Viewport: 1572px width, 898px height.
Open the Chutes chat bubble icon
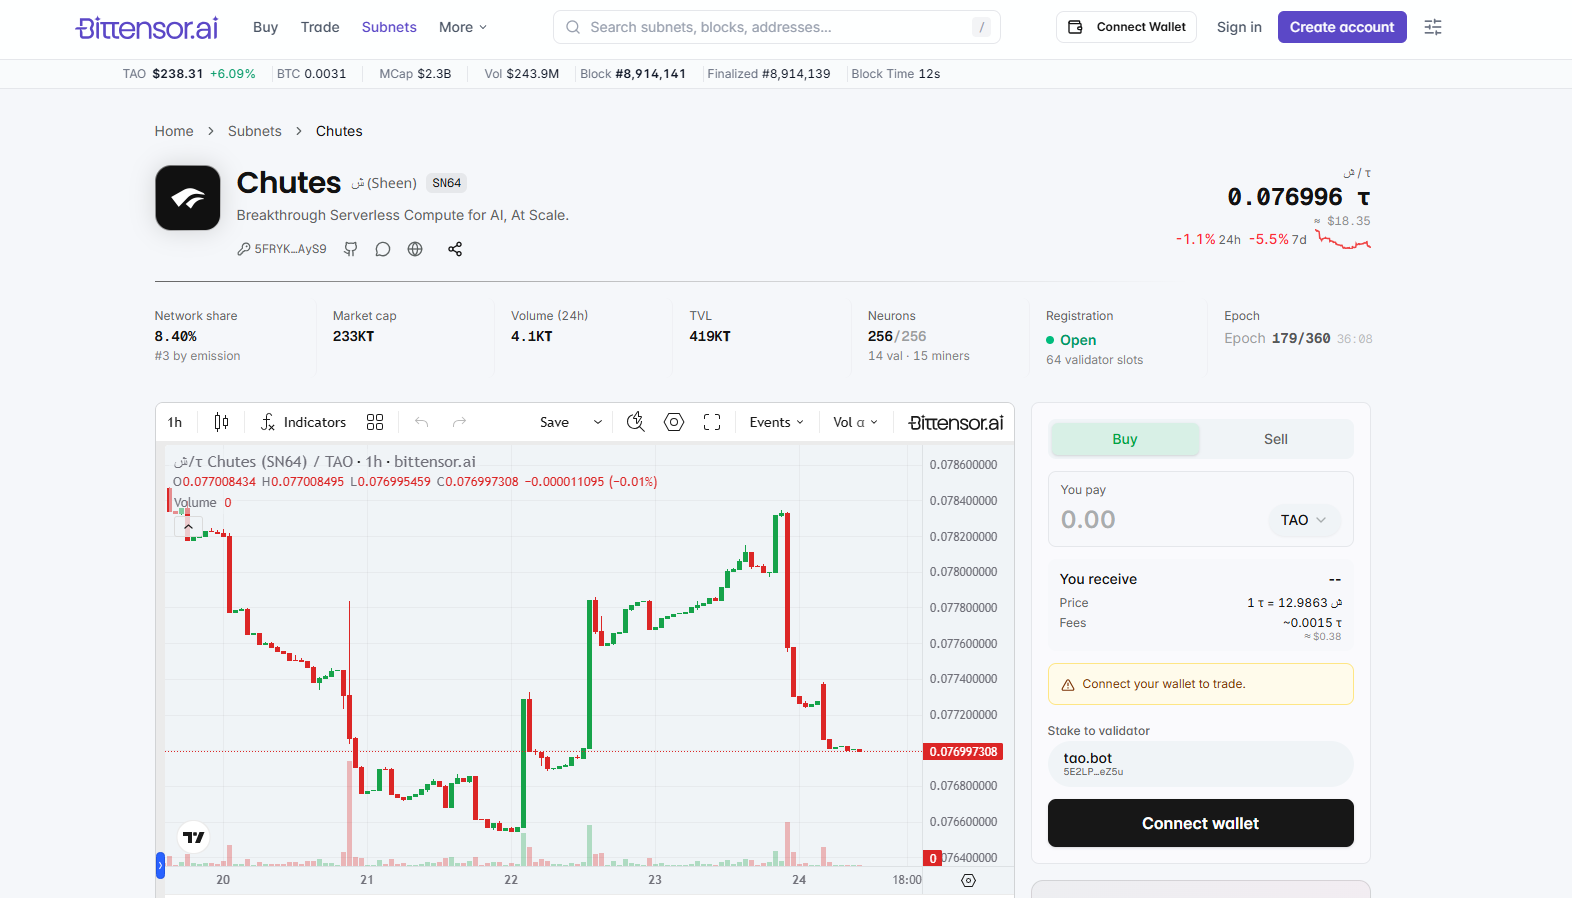(x=383, y=249)
